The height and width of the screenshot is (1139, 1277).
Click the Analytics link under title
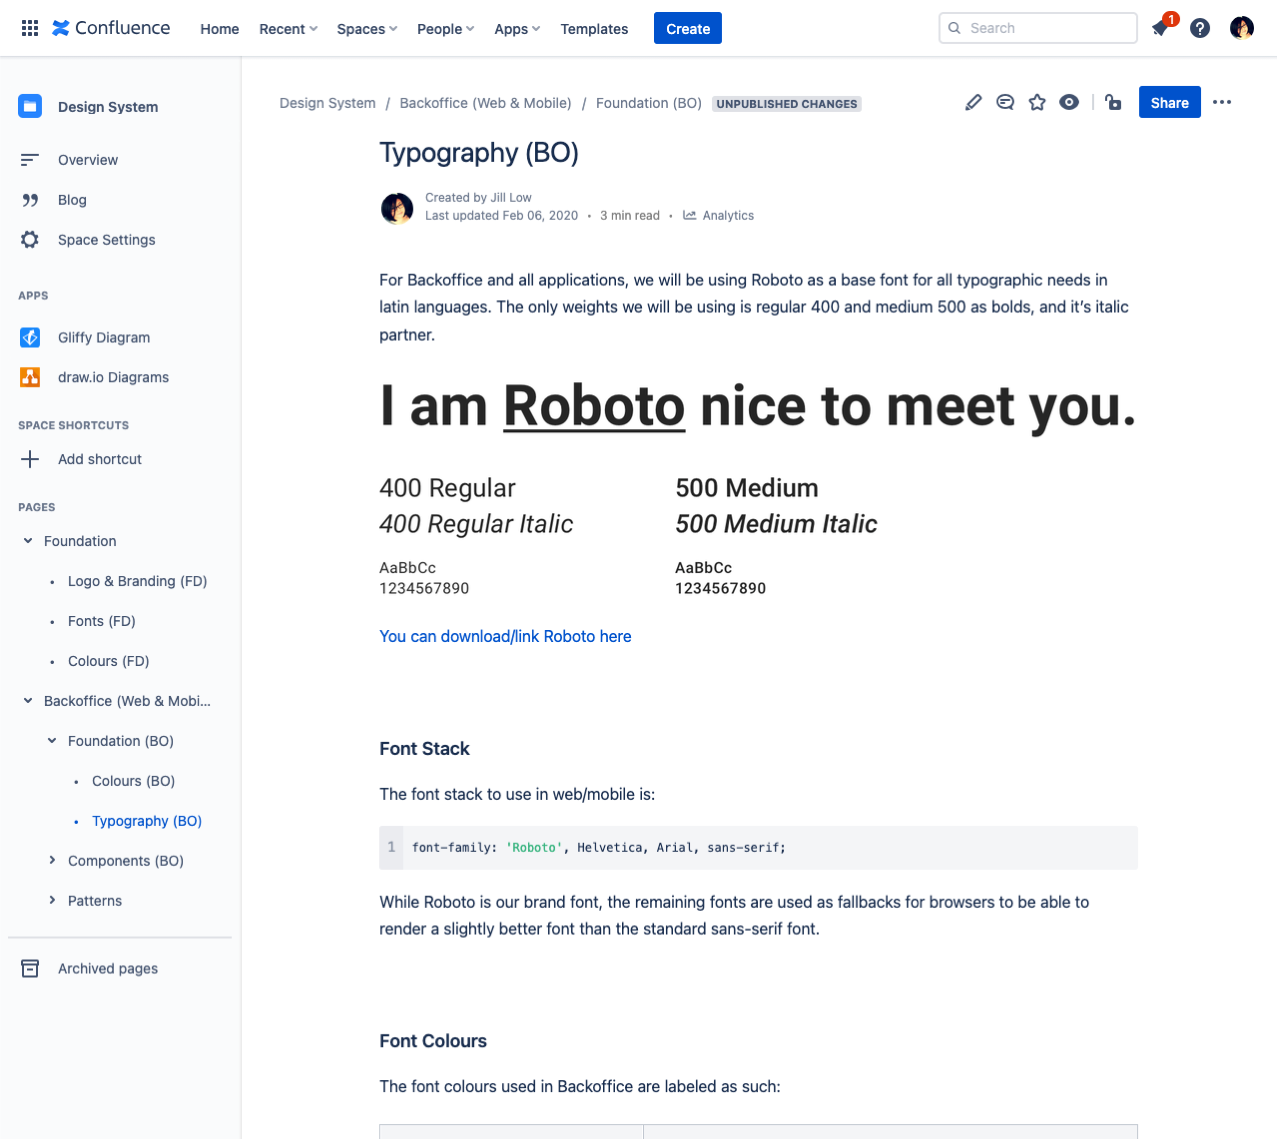(x=728, y=215)
